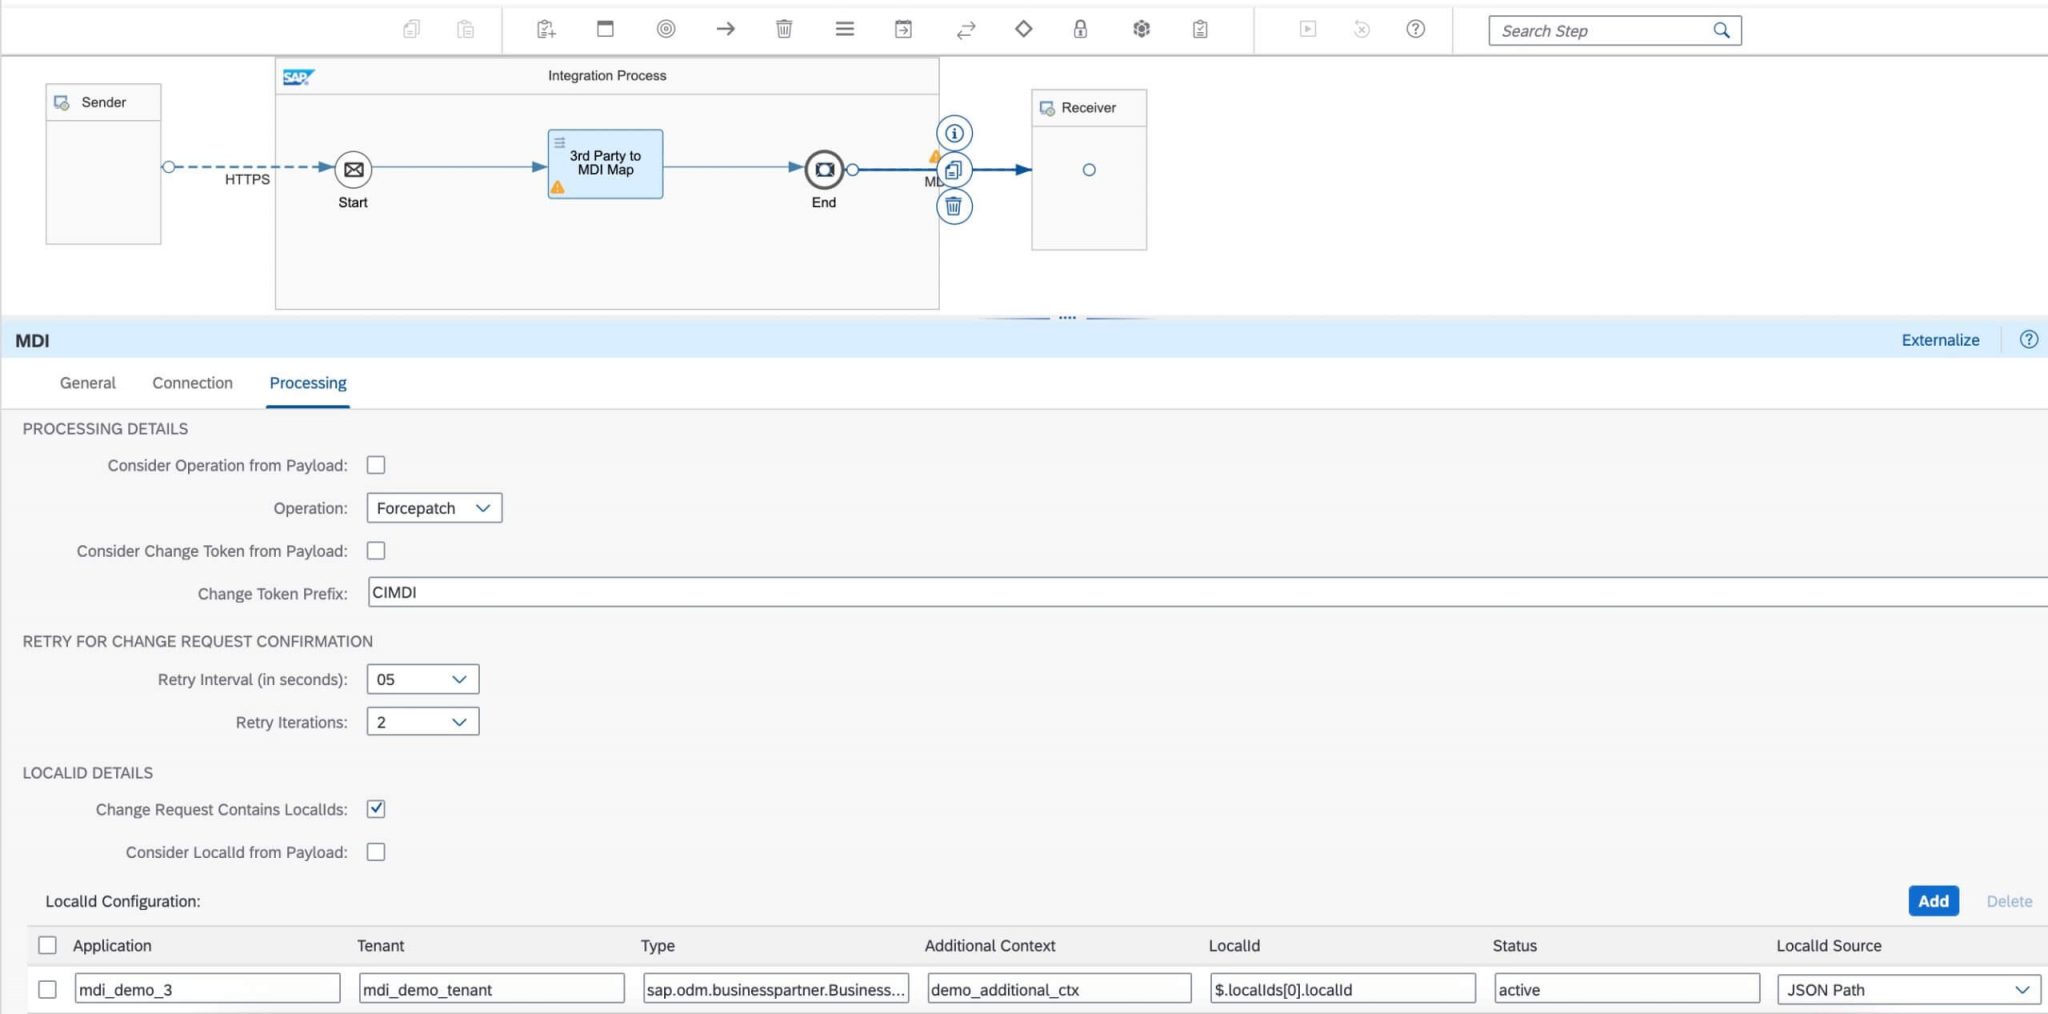Select the hamburger lines icon in the toolbar
Screen dimensions: 2048x1014
[x=845, y=29]
